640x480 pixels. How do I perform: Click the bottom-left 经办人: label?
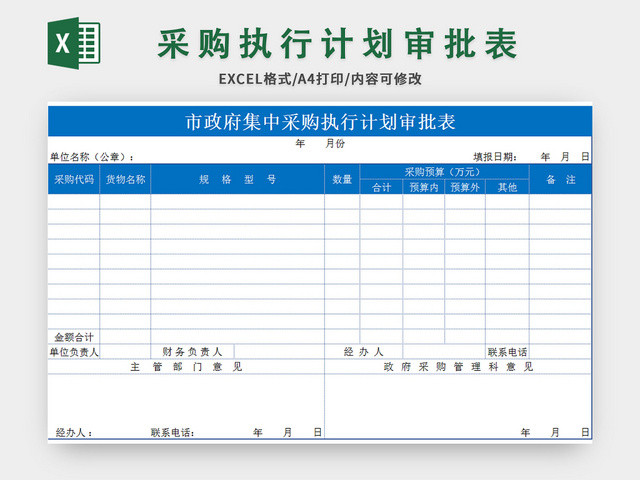pos(74,432)
